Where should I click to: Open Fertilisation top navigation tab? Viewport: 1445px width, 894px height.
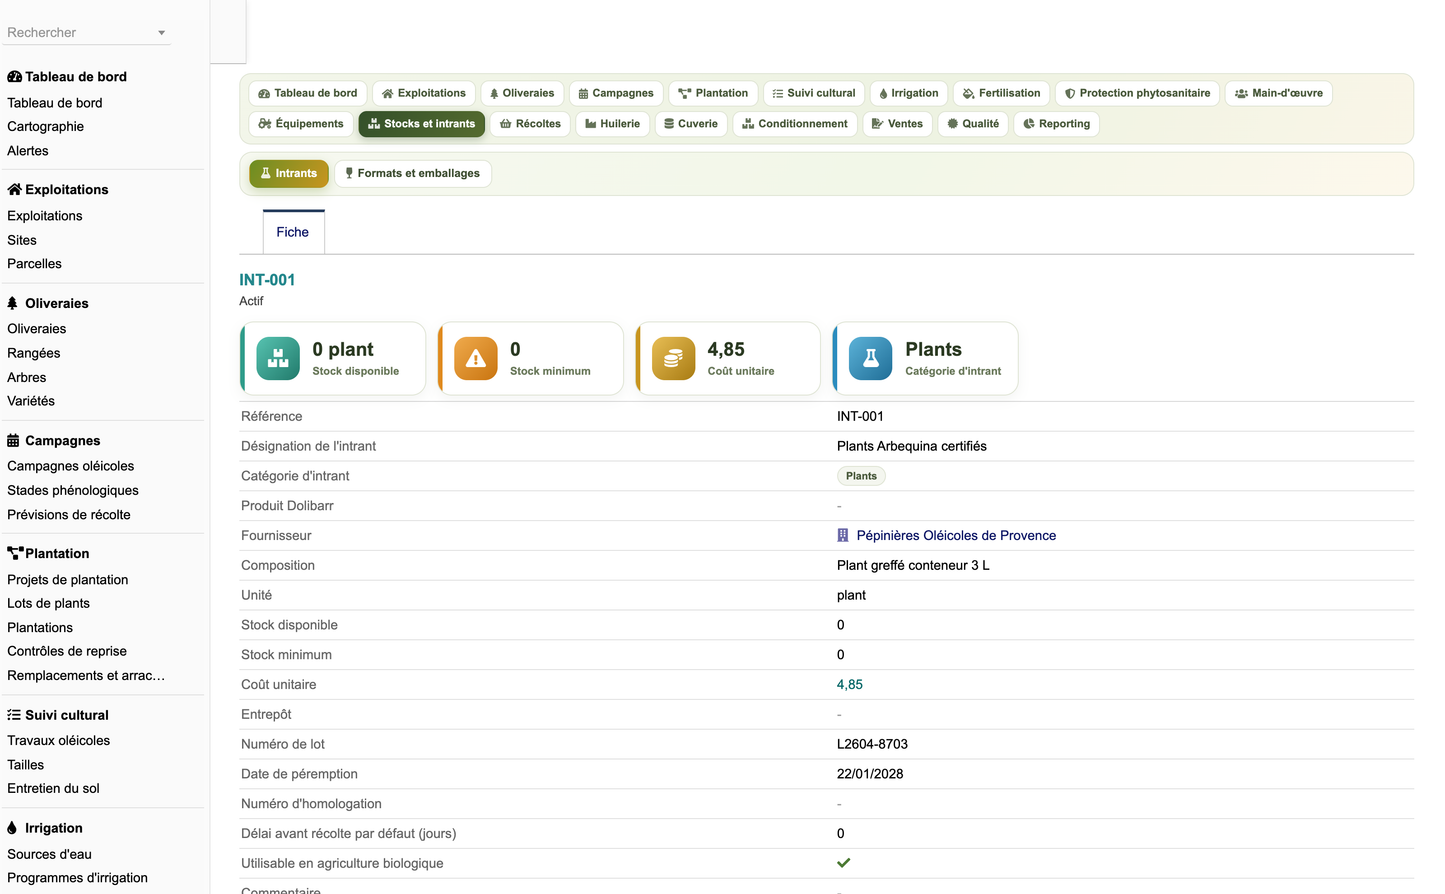point(1001,93)
